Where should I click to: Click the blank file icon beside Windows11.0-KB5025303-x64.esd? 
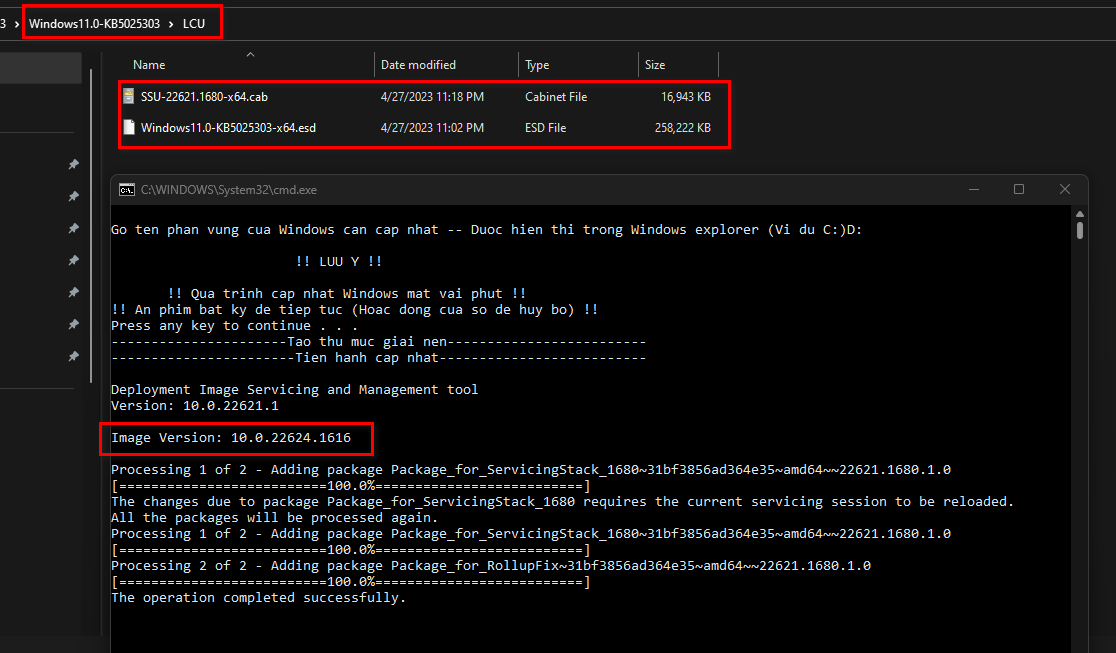[x=129, y=127]
